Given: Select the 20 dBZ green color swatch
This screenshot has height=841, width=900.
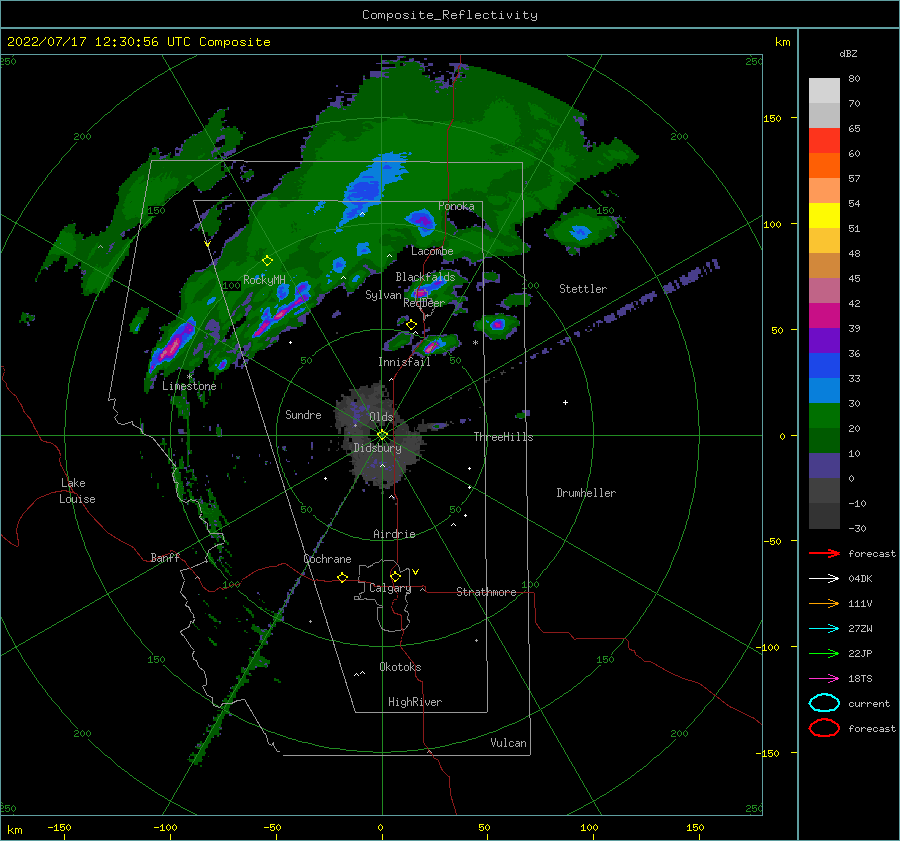Looking at the screenshot, I should click(x=824, y=416).
